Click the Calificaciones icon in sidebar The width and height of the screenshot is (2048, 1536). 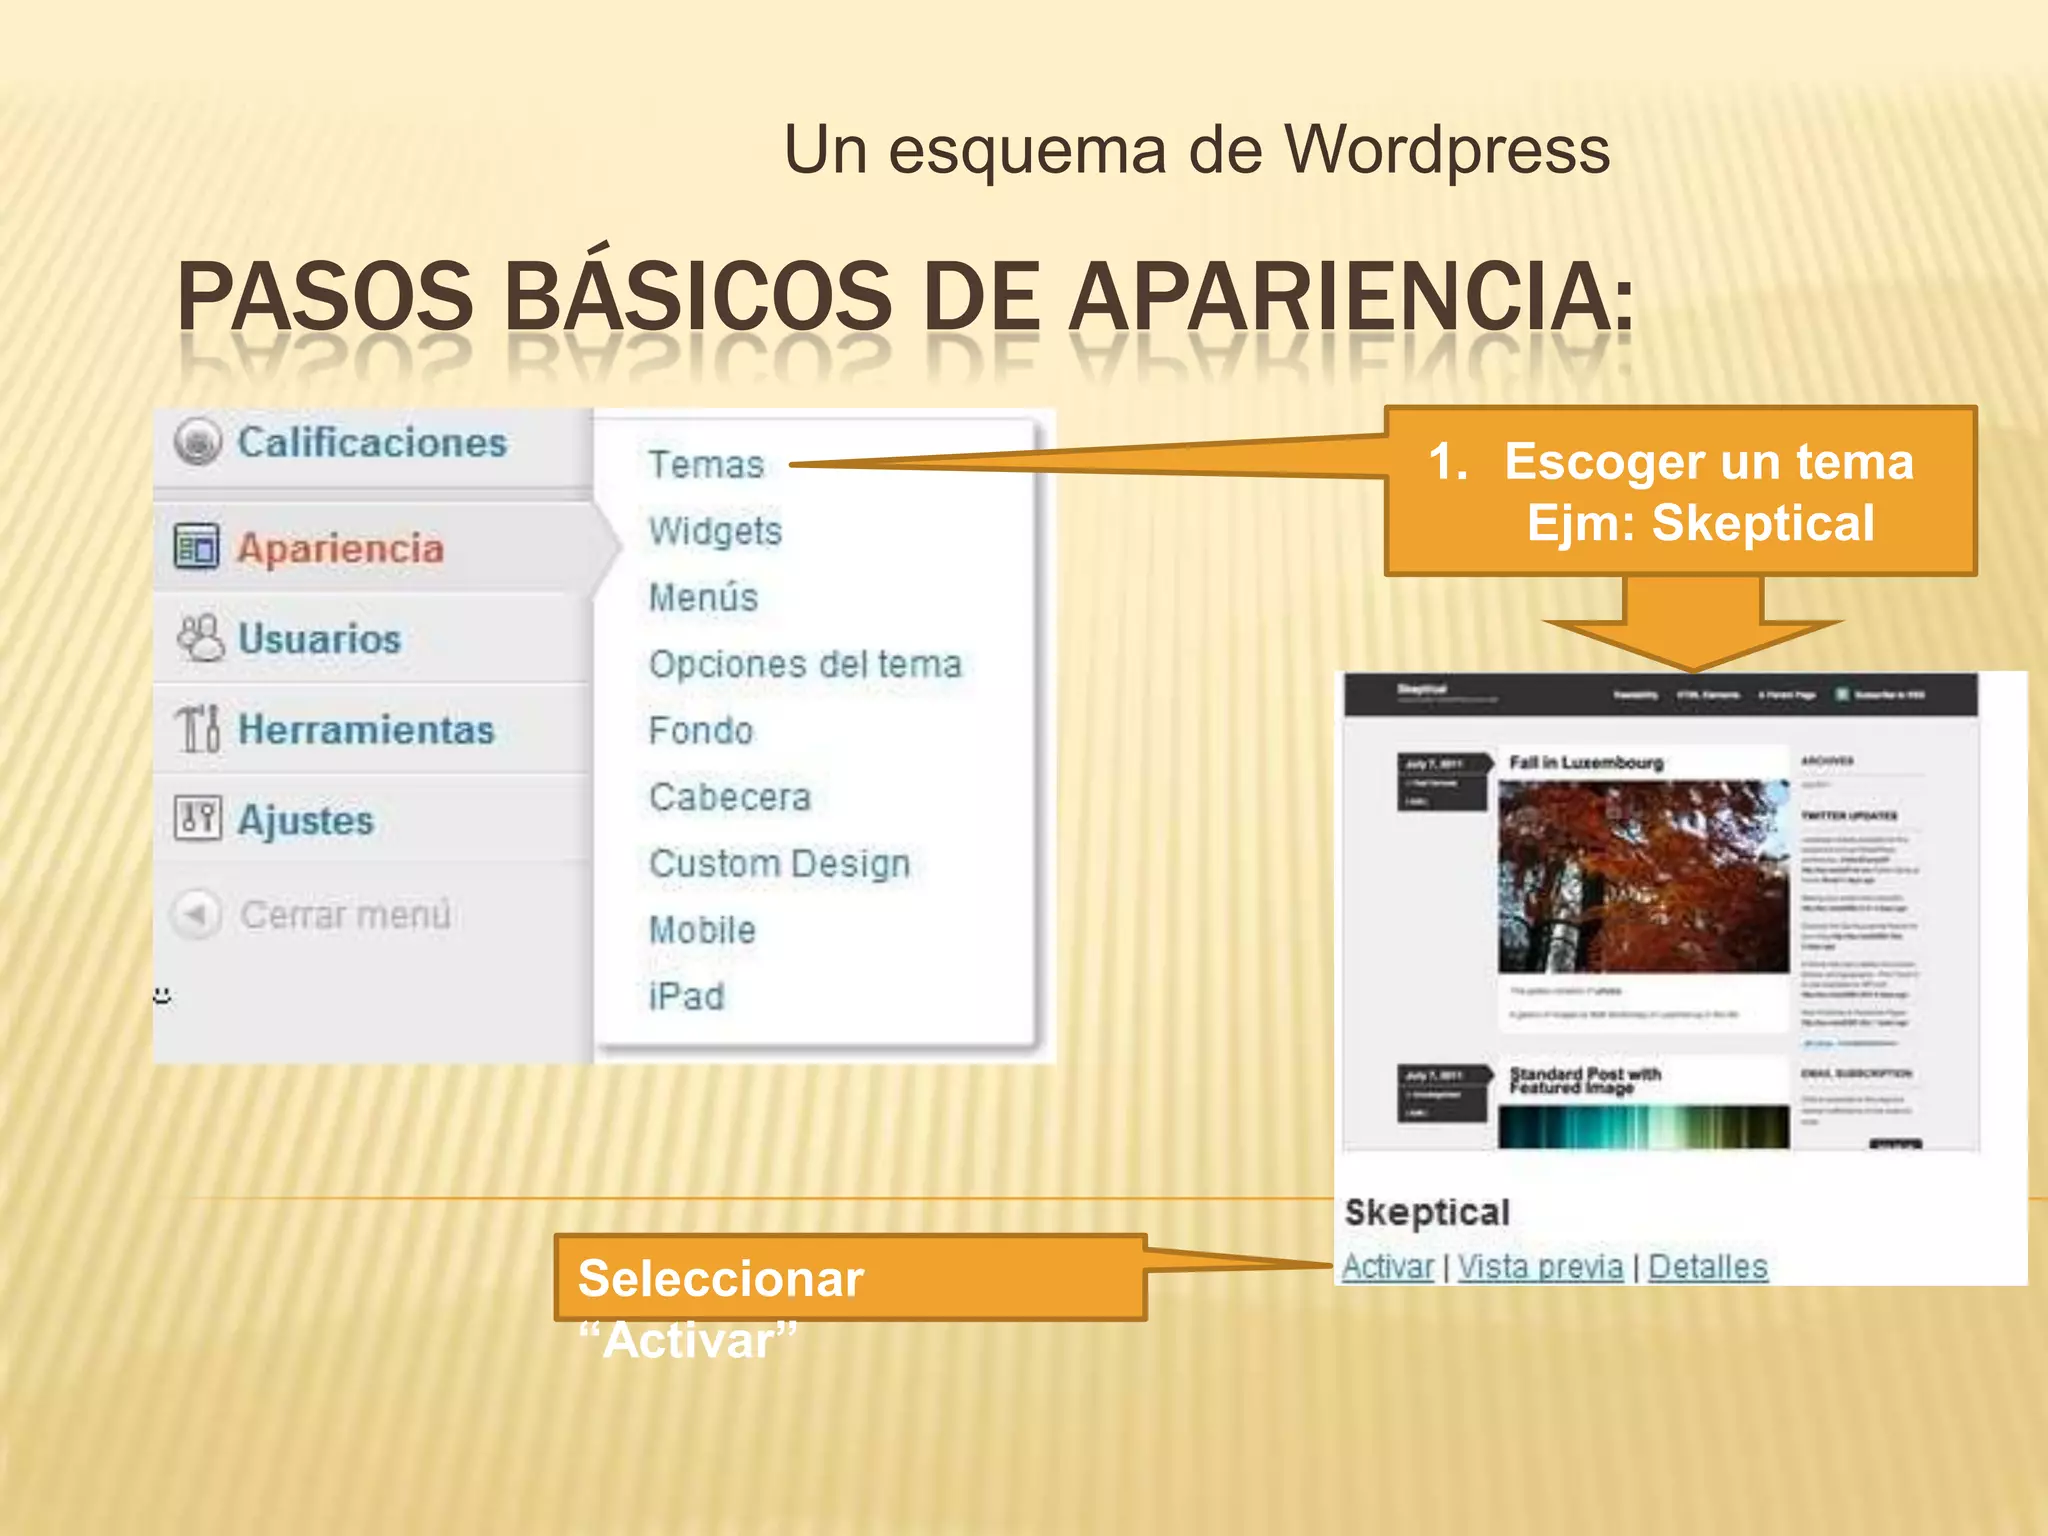point(197,441)
